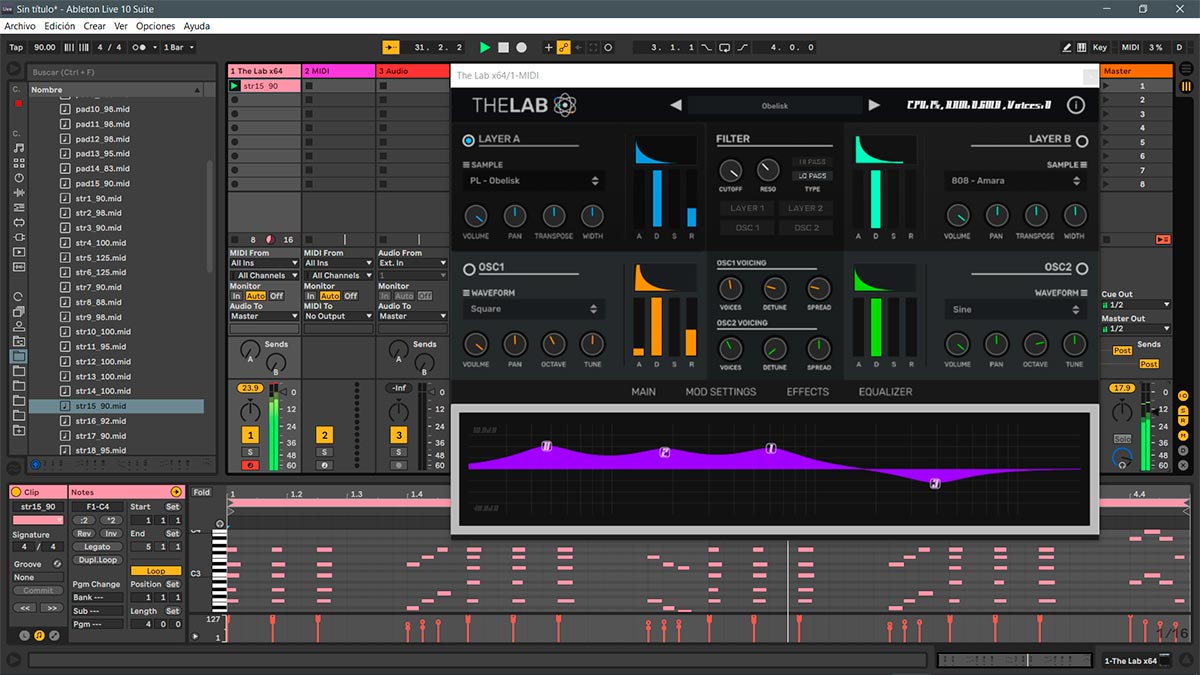This screenshot has height=675, width=1200.
Task: Click the MIDI overdub plus button
Action: point(548,47)
